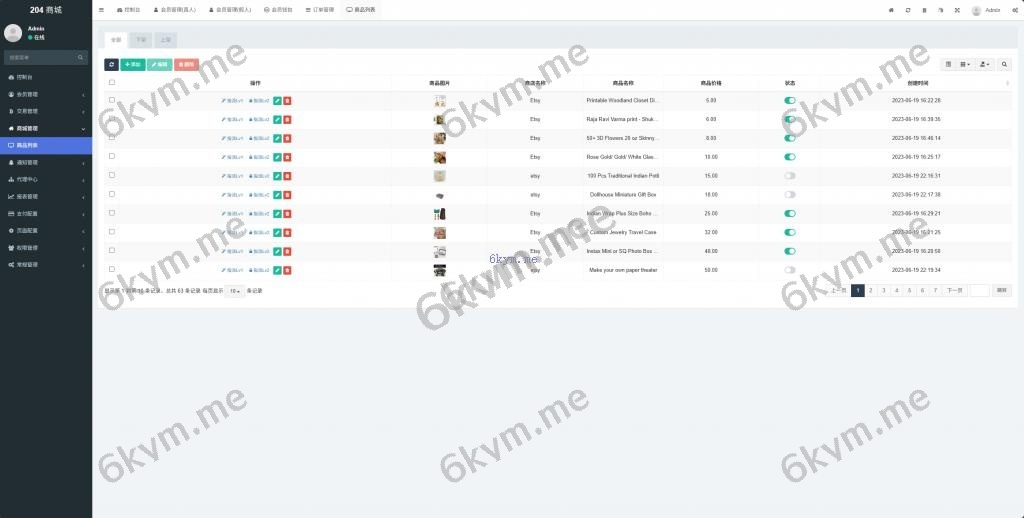Enable status switch for Dollhouse Miniature Gift Box
1024x518 pixels.
pyautogui.click(x=790, y=195)
